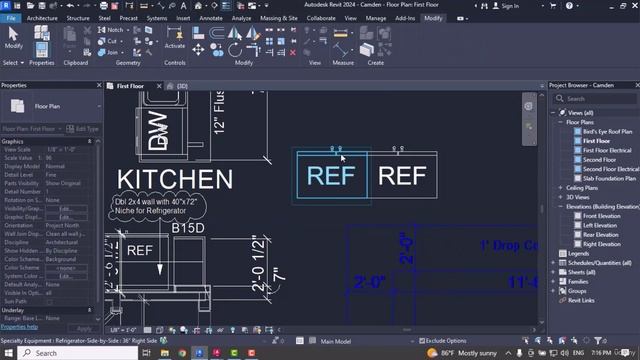Open the File menu tab
This screenshot has height=360, width=640.
click(x=11, y=18)
